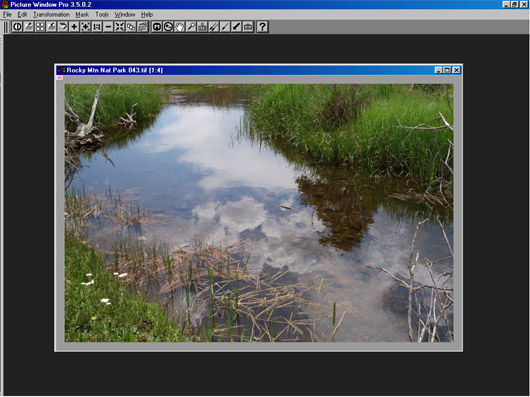Open the Window menu

coord(125,15)
